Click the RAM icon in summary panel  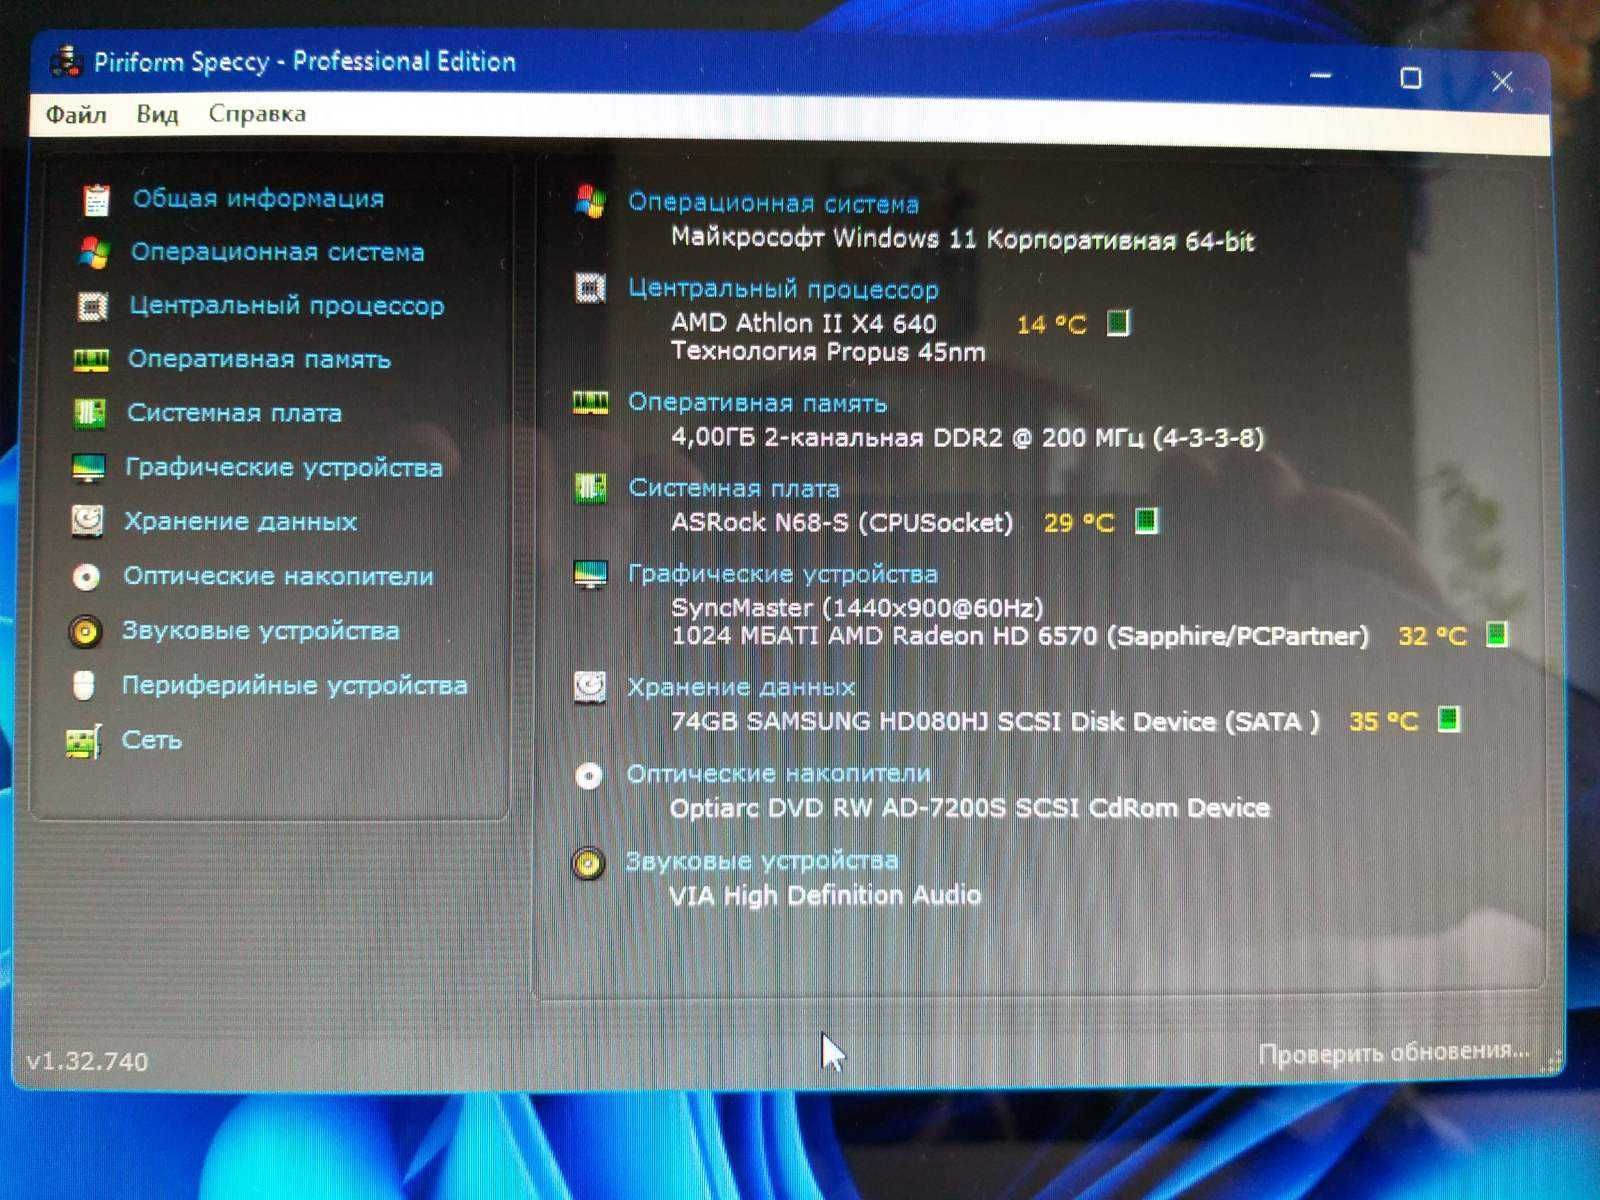pos(590,403)
